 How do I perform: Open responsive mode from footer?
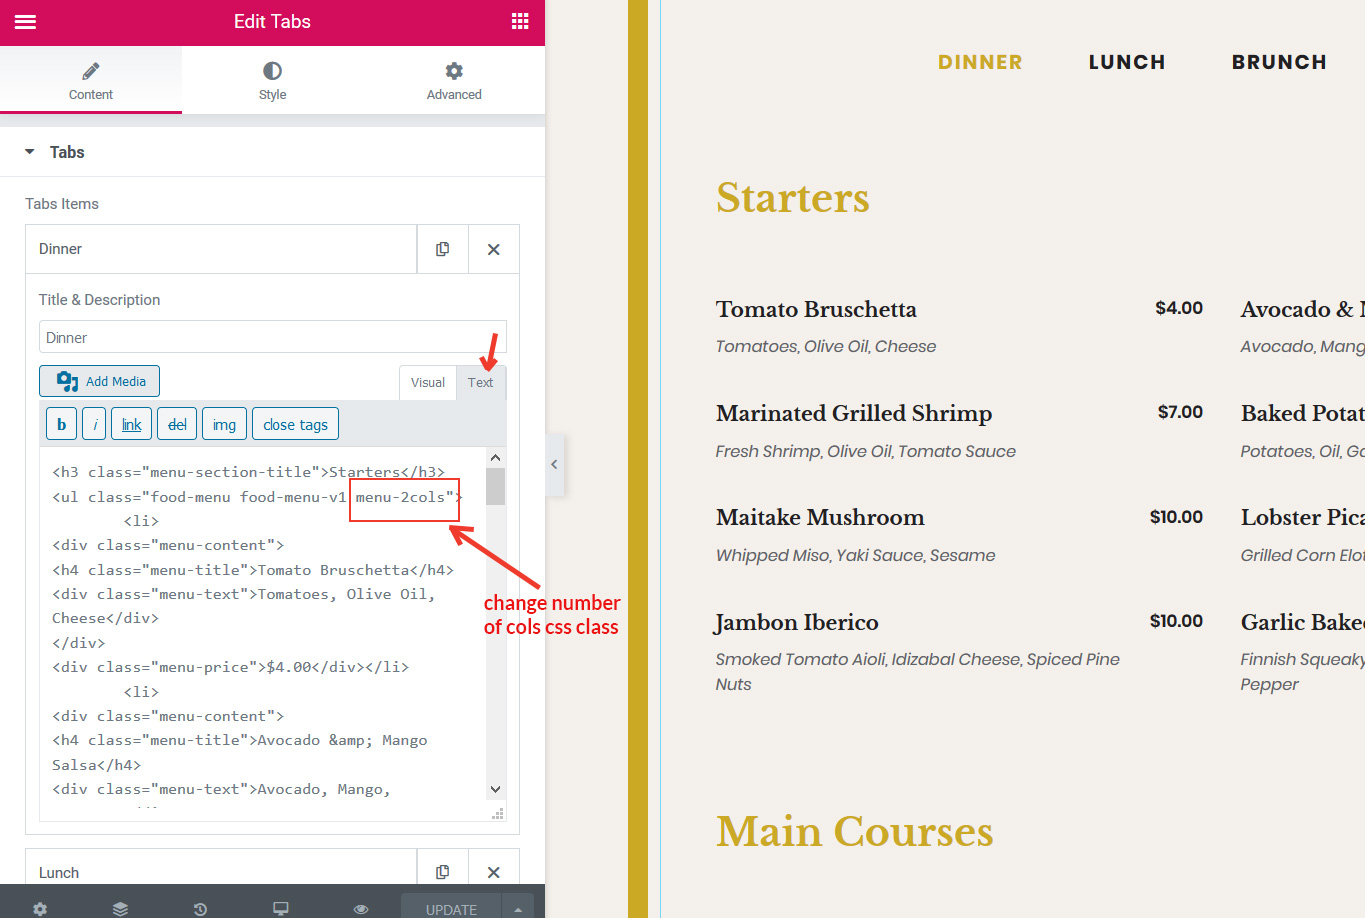click(281, 908)
